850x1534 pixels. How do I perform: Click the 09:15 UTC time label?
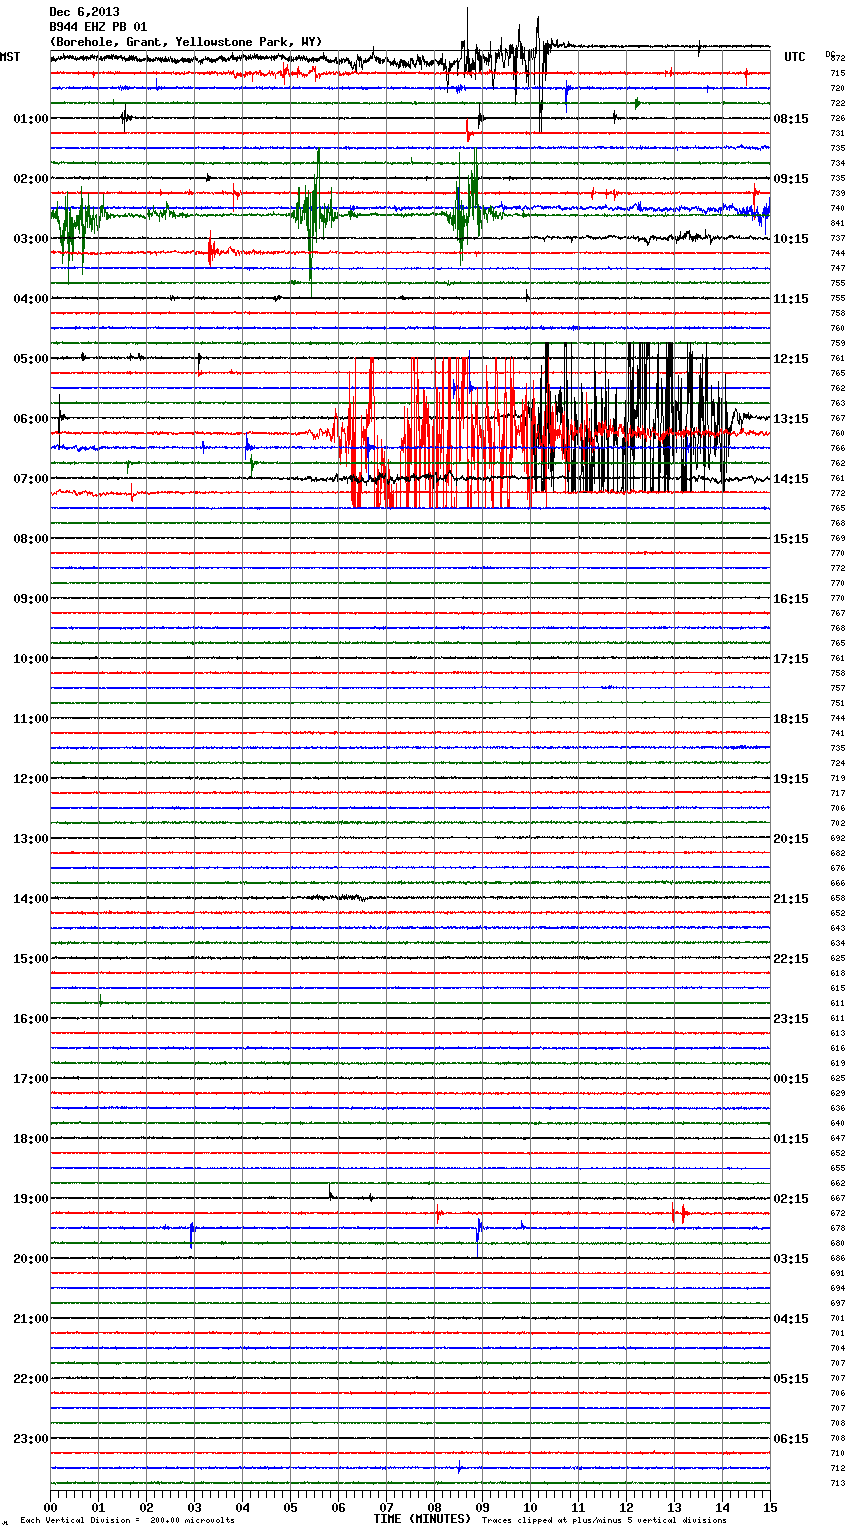tap(791, 179)
